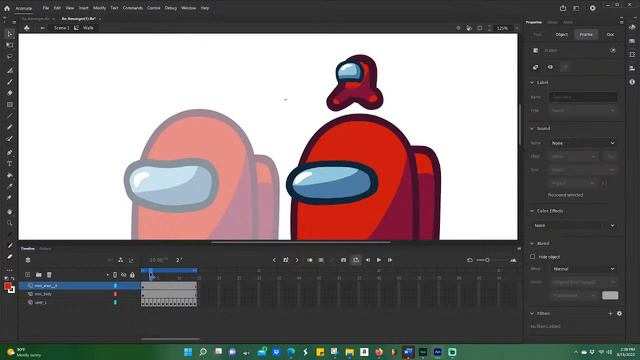Image resolution: width=640 pixels, height=360 pixels.
Task: Click the back arrow beside Scene 1
Action: pyautogui.click(x=42, y=28)
